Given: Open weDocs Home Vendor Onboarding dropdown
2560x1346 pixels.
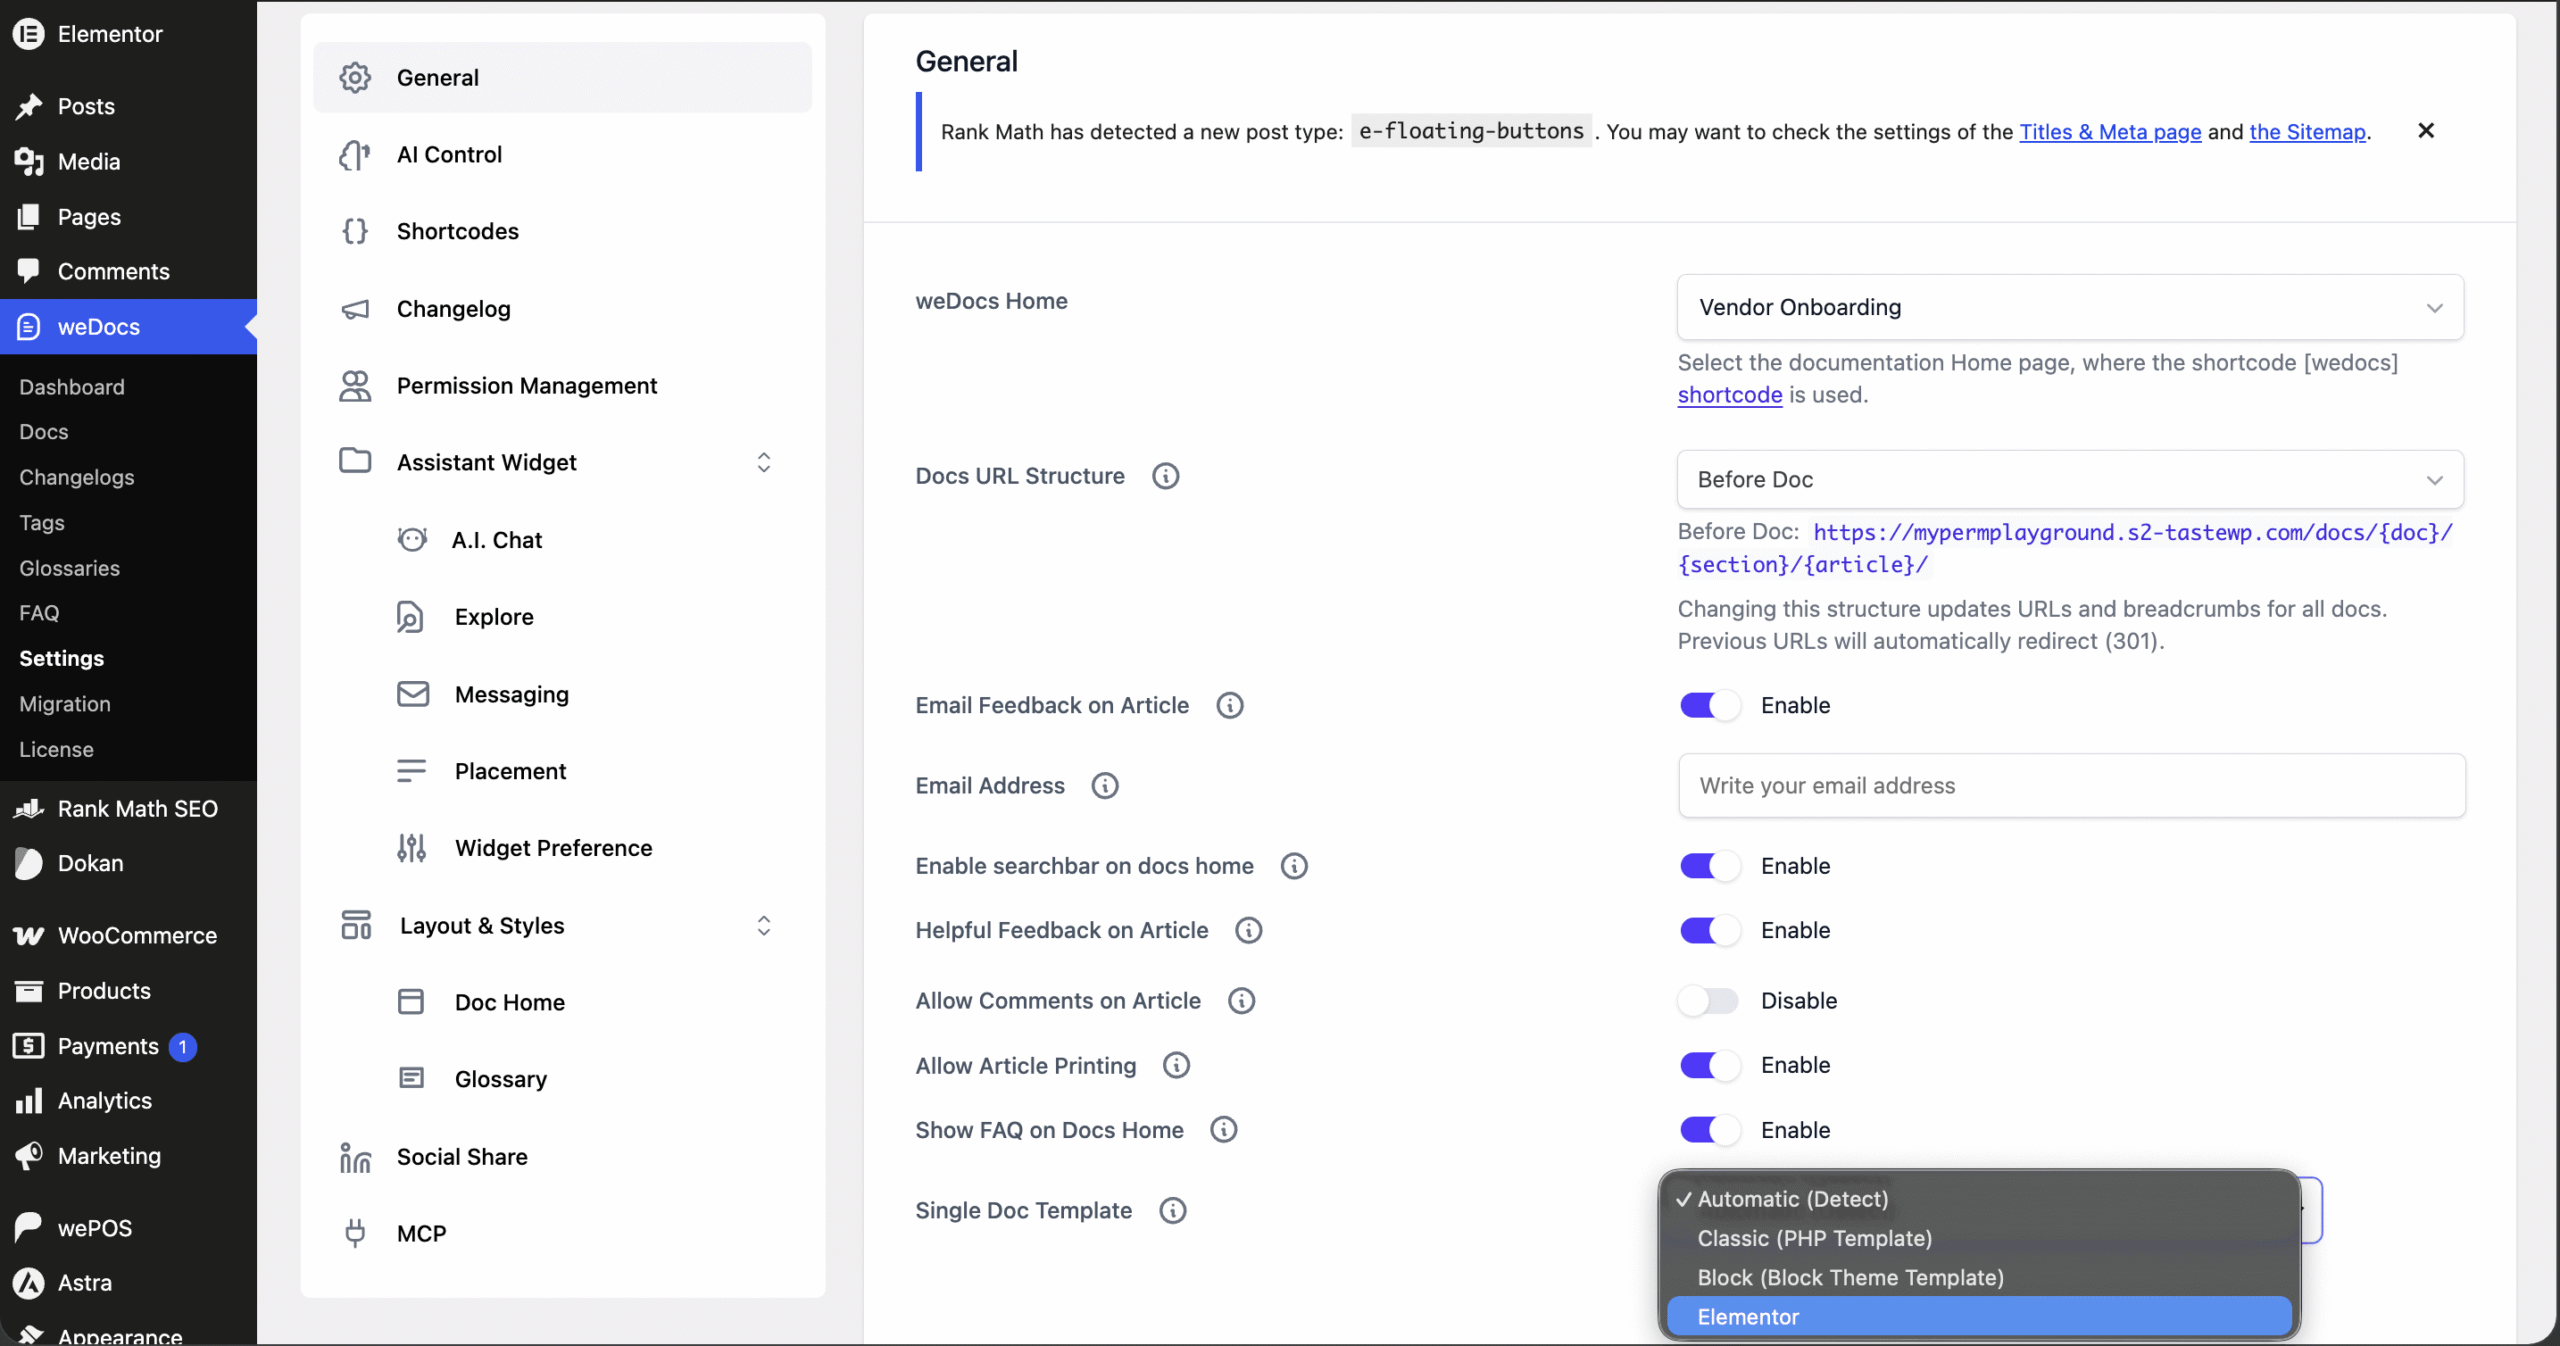Looking at the screenshot, I should click(2070, 307).
